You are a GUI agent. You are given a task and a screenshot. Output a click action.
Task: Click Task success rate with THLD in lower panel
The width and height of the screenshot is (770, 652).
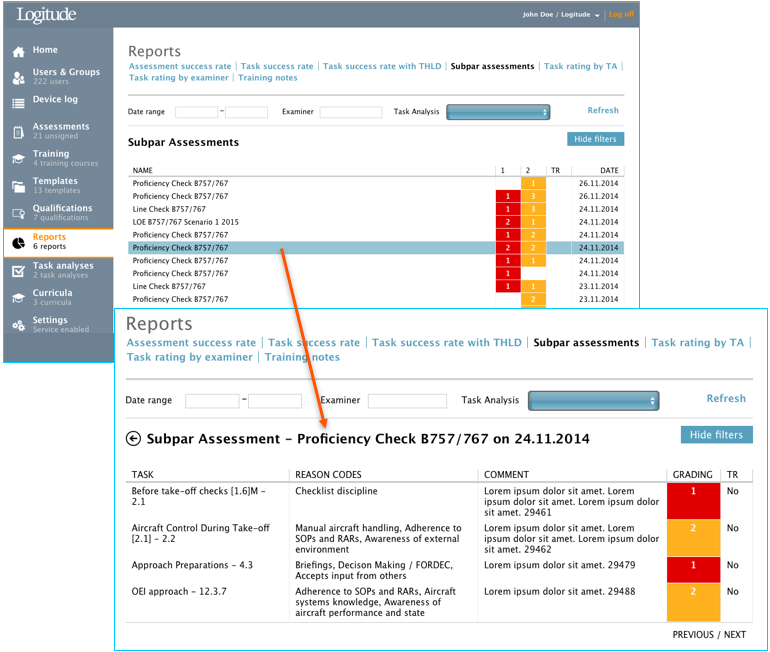click(x=446, y=343)
